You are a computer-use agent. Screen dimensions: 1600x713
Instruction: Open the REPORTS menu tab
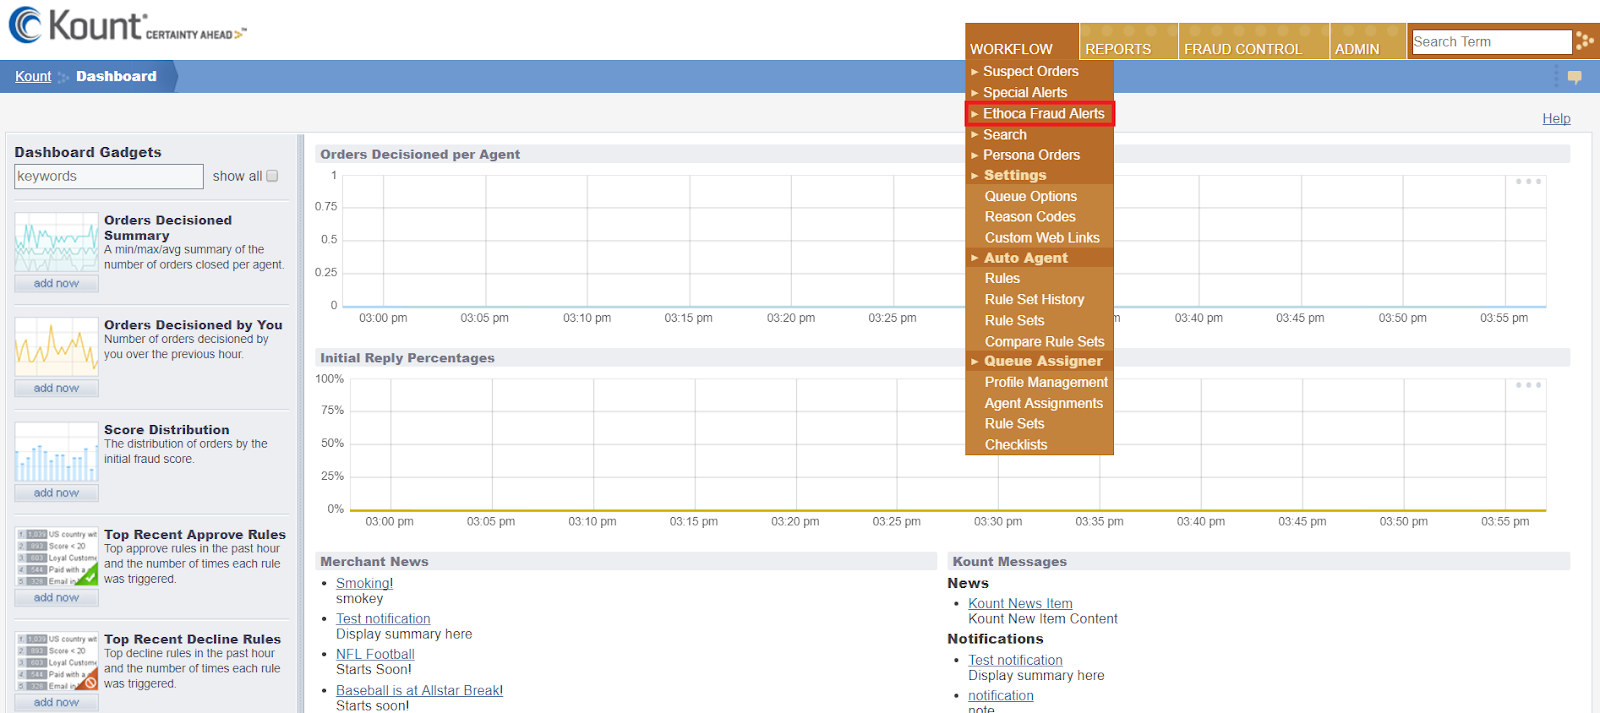1118,48
